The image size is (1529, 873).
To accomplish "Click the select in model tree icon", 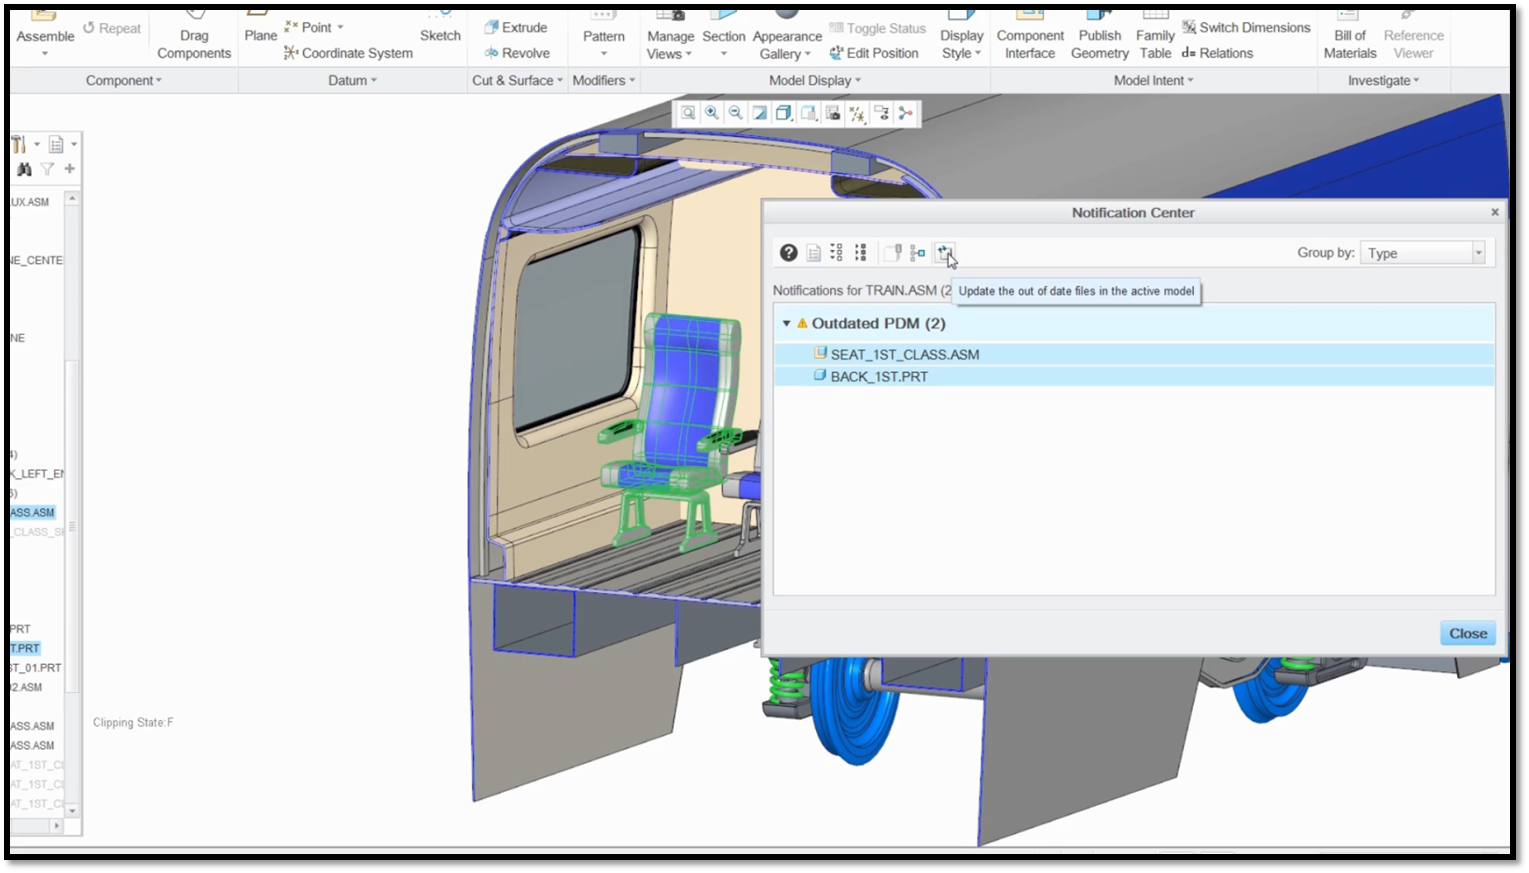I will (x=917, y=253).
